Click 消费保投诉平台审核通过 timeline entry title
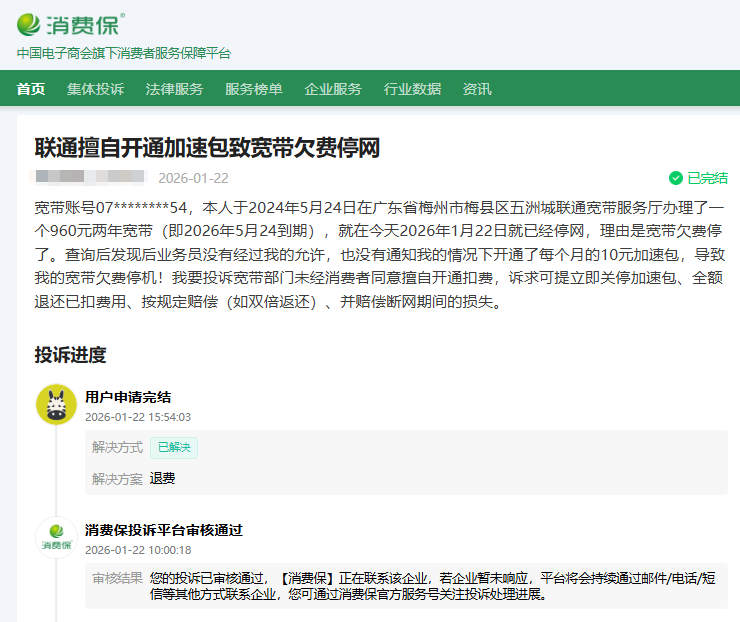740x622 pixels. tap(164, 530)
